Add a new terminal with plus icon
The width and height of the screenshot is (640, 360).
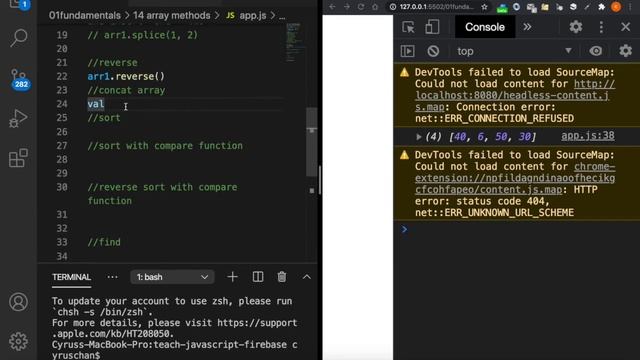point(232,277)
